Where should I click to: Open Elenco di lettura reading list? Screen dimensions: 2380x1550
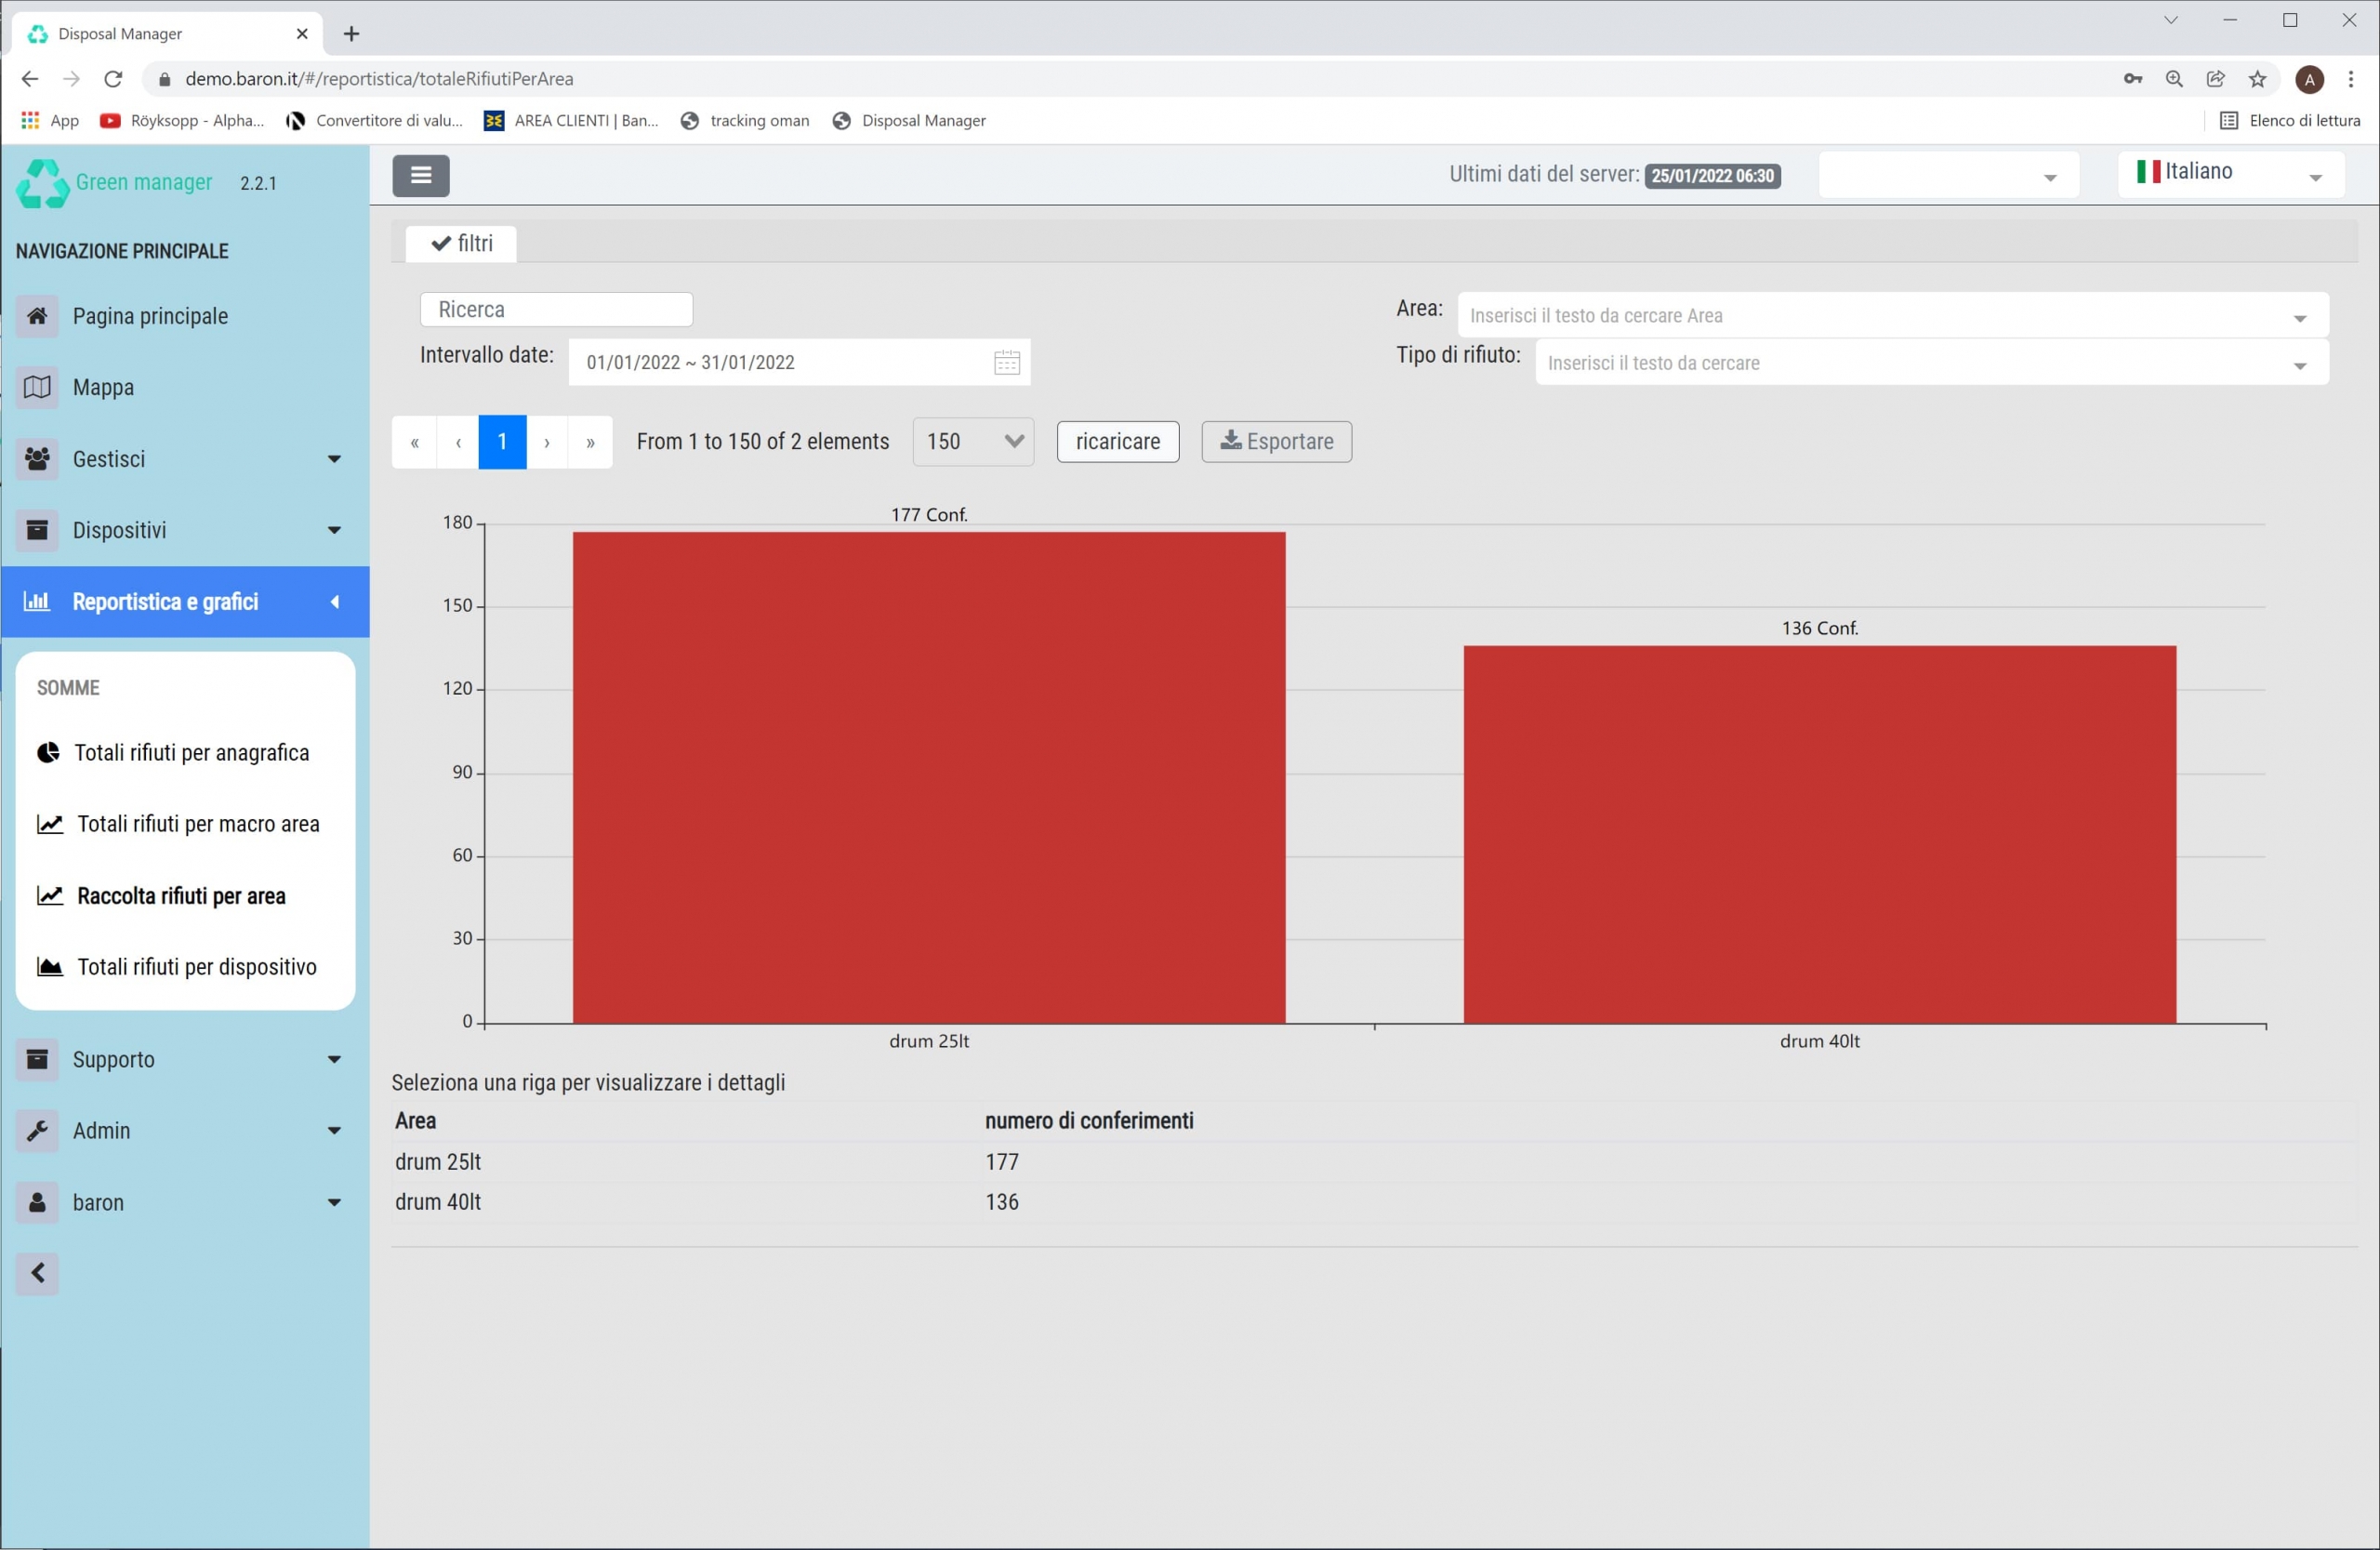2290,120
